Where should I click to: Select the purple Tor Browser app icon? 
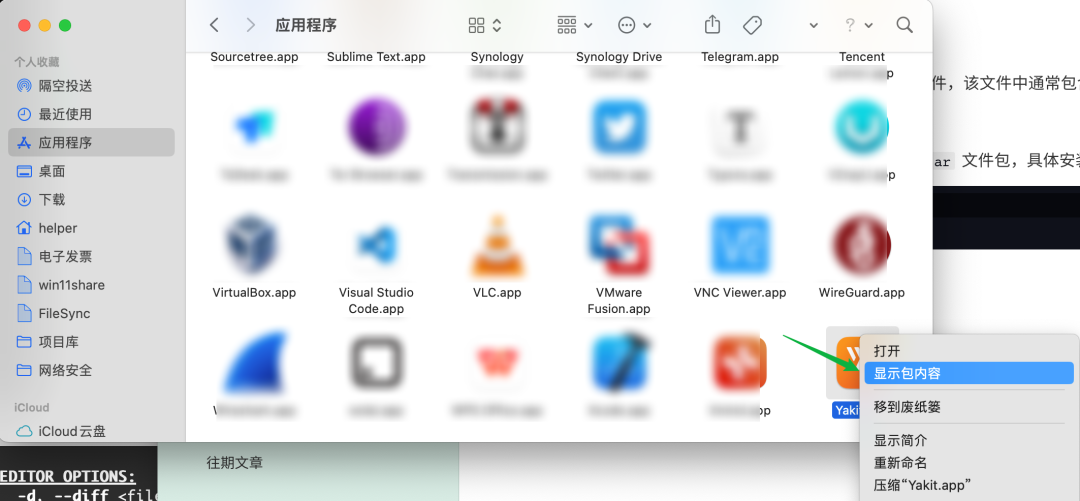376,127
